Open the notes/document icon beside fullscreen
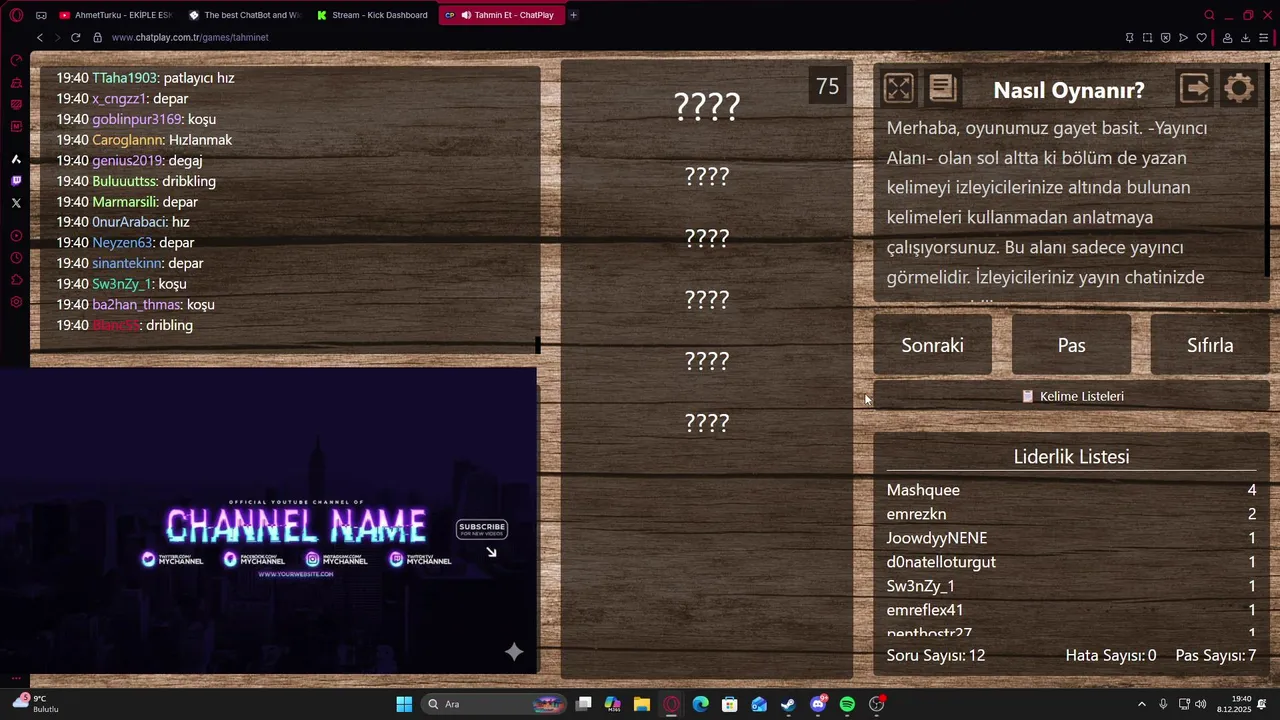 (942, 89)
